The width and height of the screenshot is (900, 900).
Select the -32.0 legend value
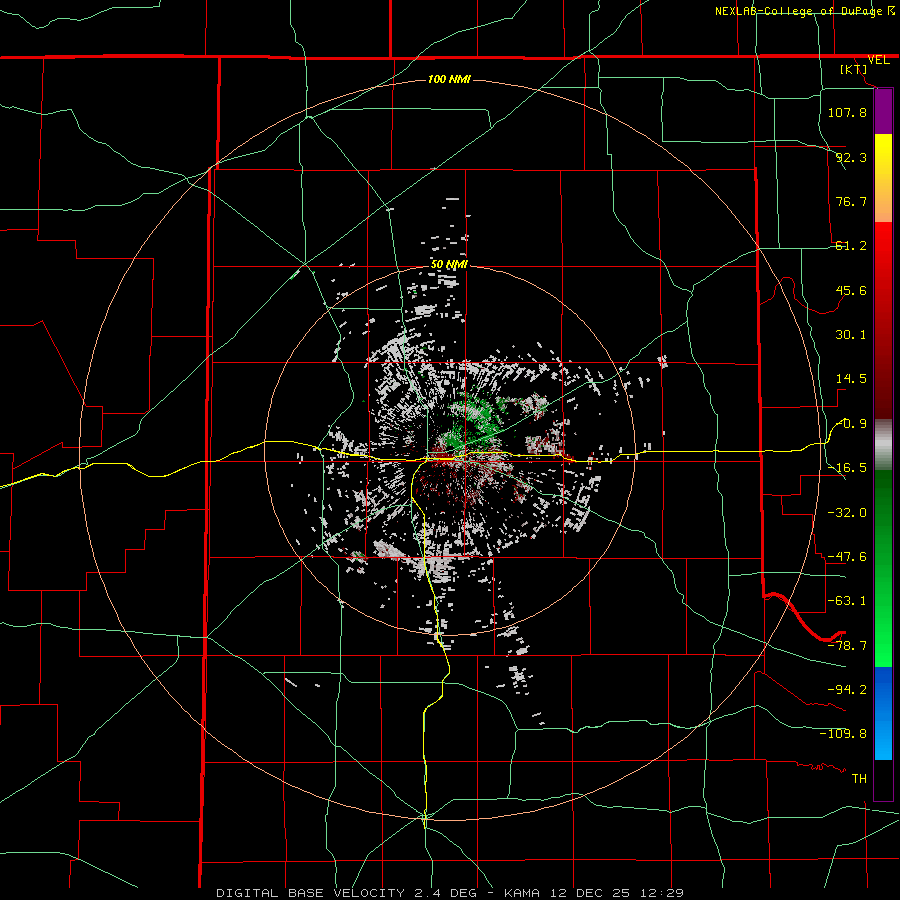point(847,513)
